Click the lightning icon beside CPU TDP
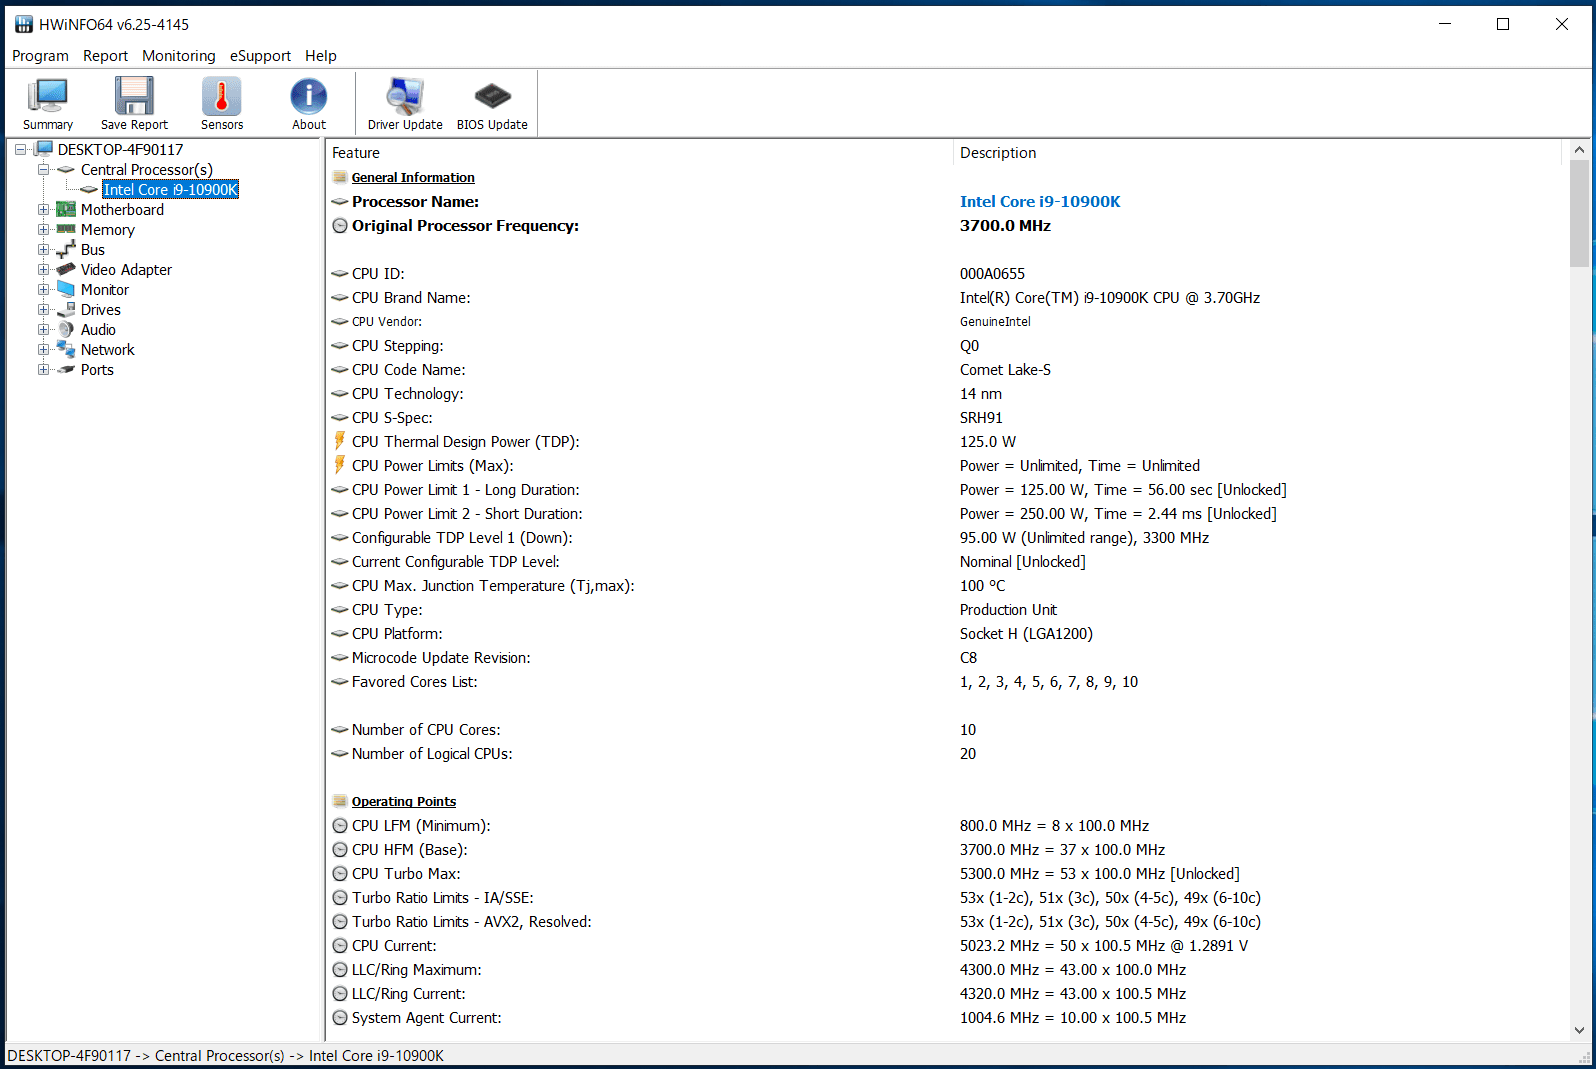Viewport: 1596px width, 1069px height. [340, 441]
